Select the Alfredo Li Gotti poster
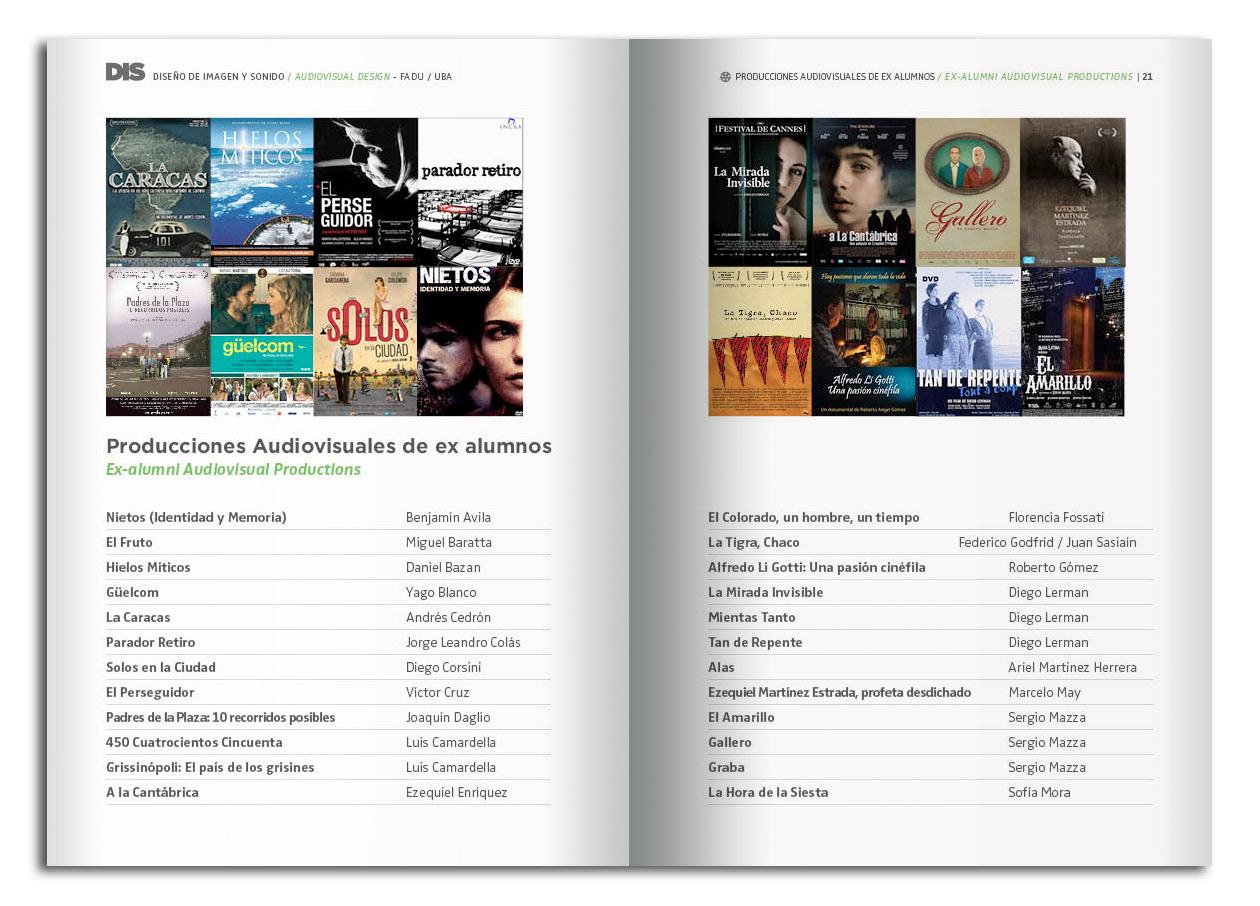 (x=864, y=341)
